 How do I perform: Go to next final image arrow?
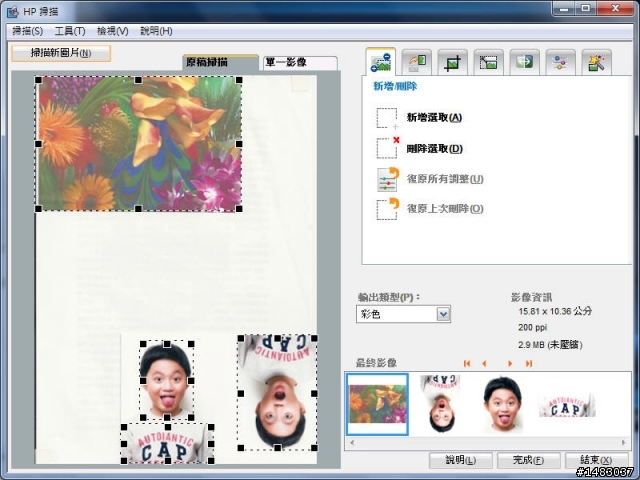[x=510, y=363]
